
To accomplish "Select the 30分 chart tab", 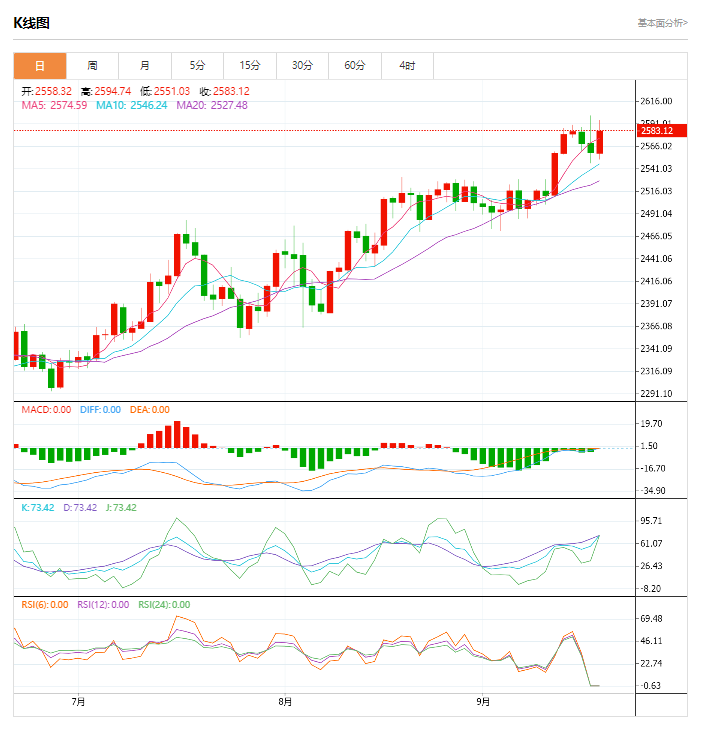I will [x=302, y=66].
